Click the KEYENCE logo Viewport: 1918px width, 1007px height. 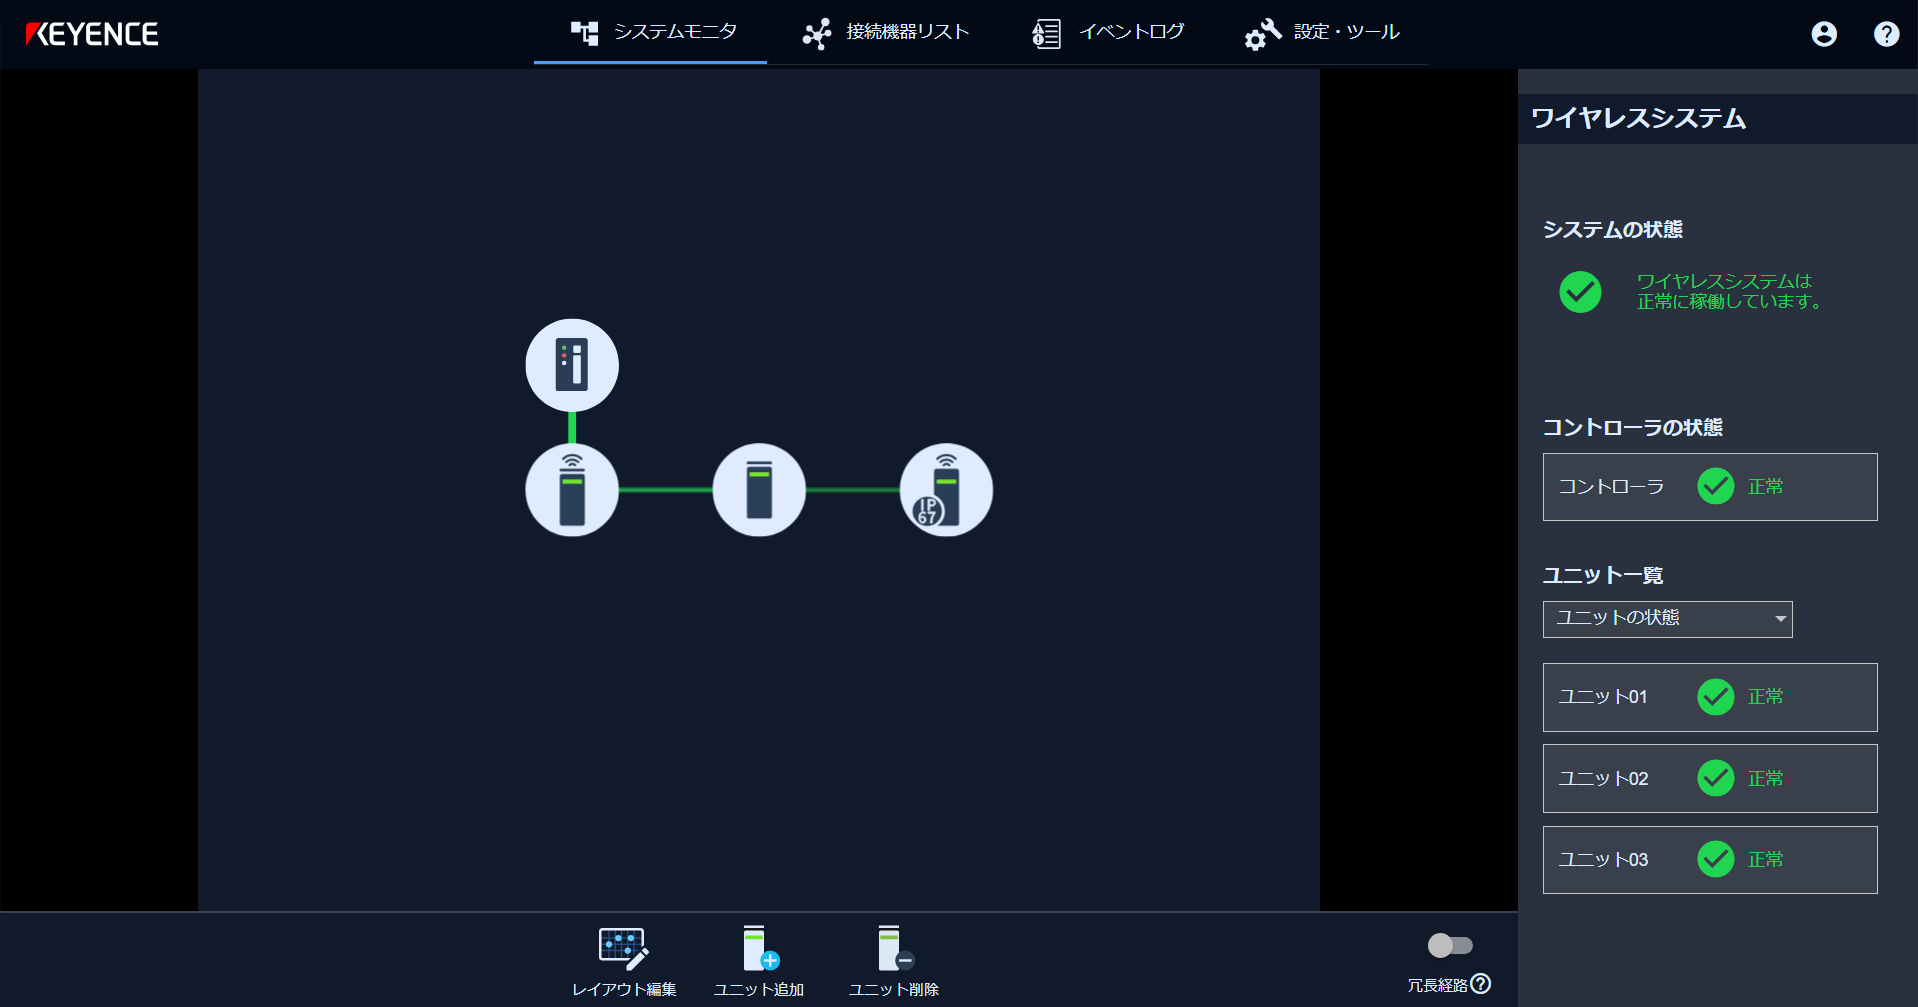pyautogui.click(x=93, y=33)
